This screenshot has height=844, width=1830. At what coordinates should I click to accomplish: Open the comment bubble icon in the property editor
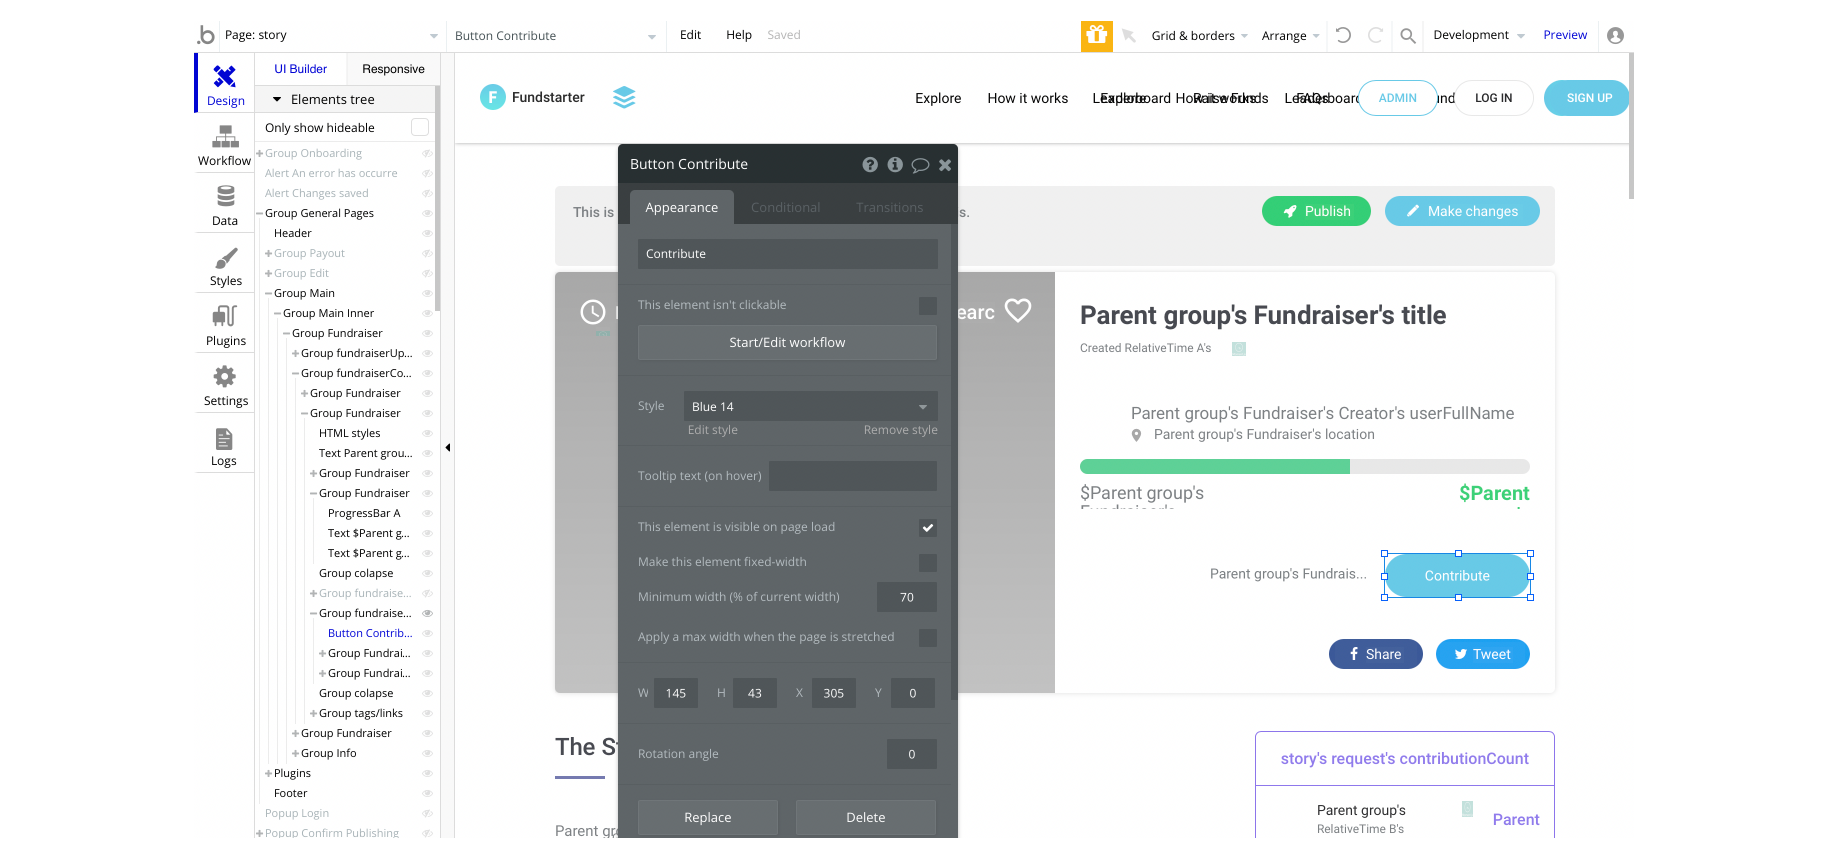pyautogui.click(x=920, y=165)
